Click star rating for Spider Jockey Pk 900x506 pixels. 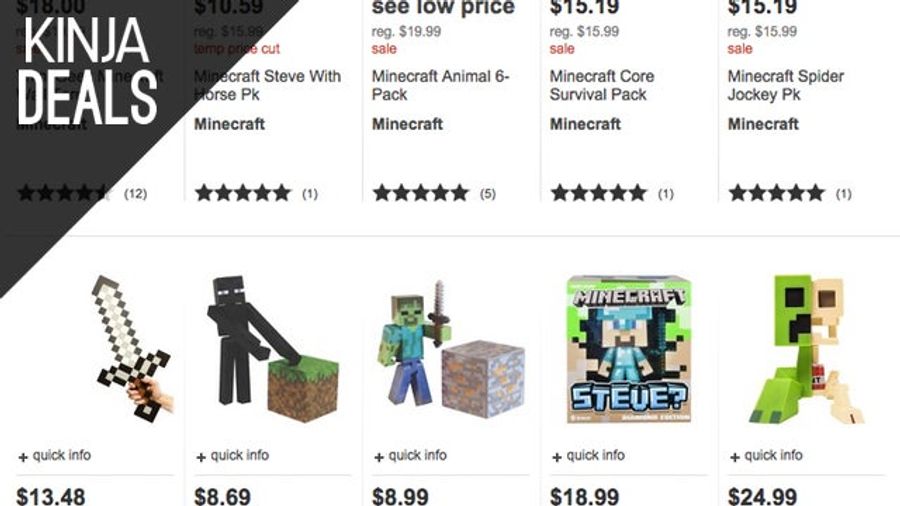tap(777, 193)
